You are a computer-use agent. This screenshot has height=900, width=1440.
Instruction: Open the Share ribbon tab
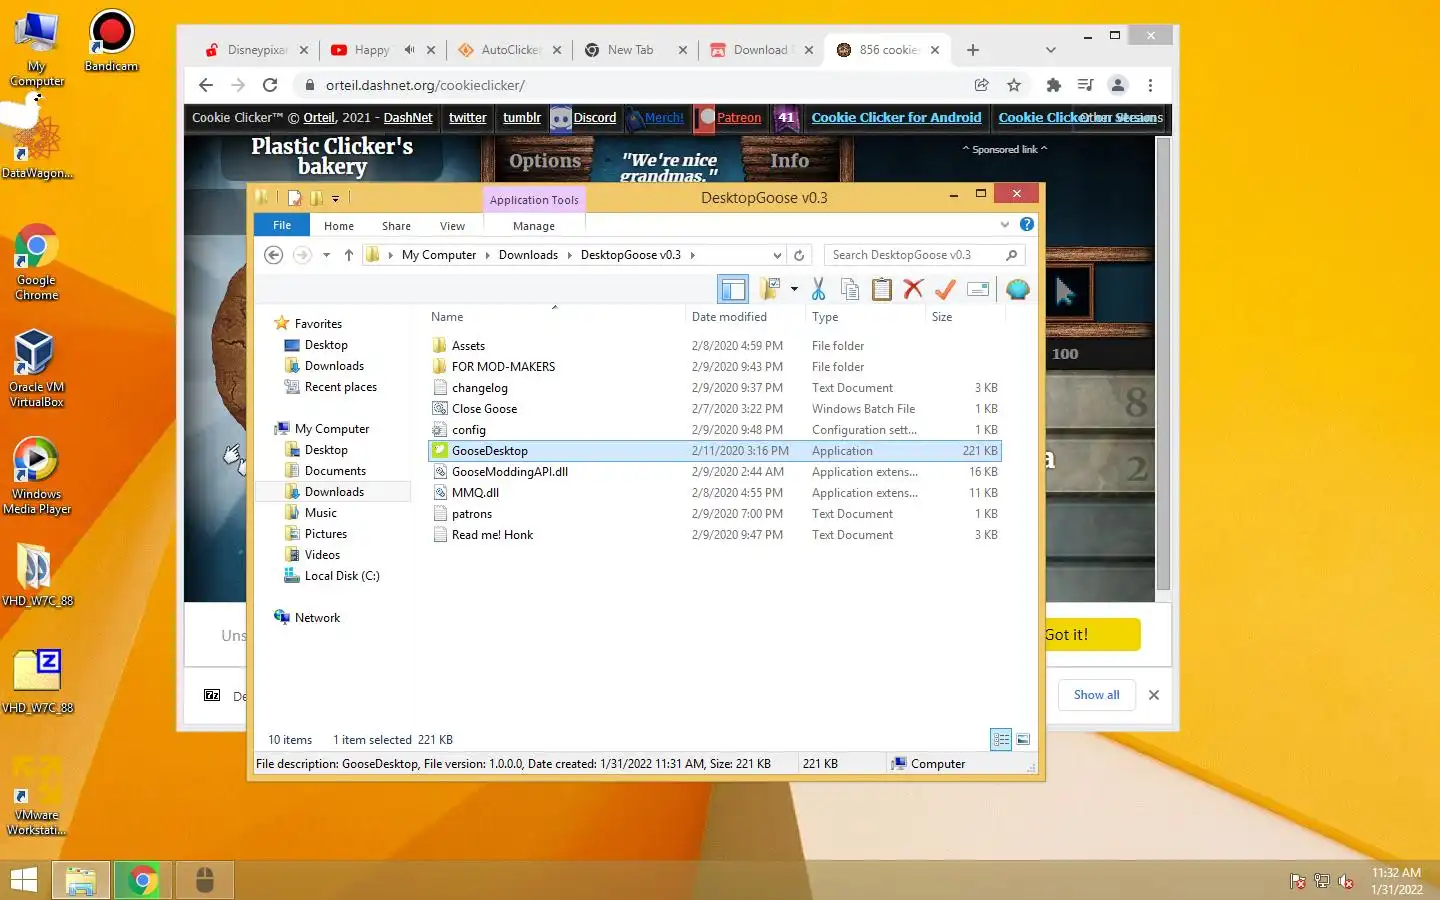point(396,226)
